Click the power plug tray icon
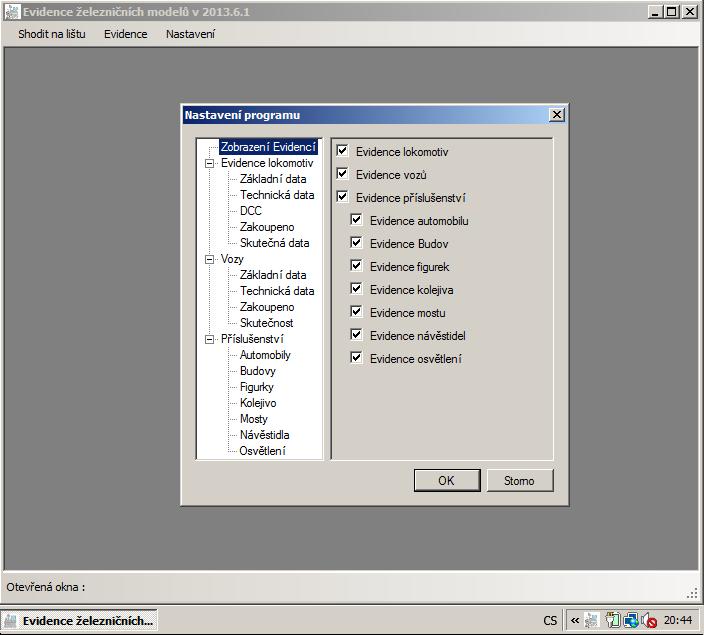The height and width of the screenshot is (635, 704). (x=613, y=621)
